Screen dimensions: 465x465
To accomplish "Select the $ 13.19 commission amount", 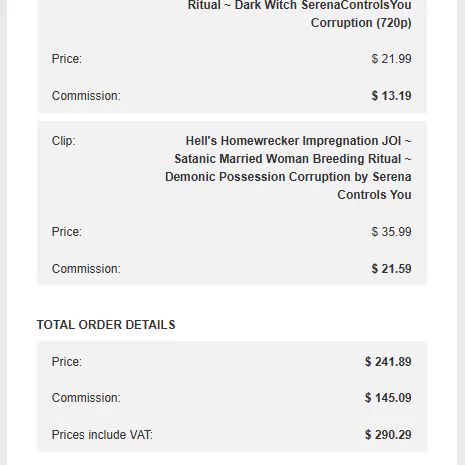I will point(391,96).
